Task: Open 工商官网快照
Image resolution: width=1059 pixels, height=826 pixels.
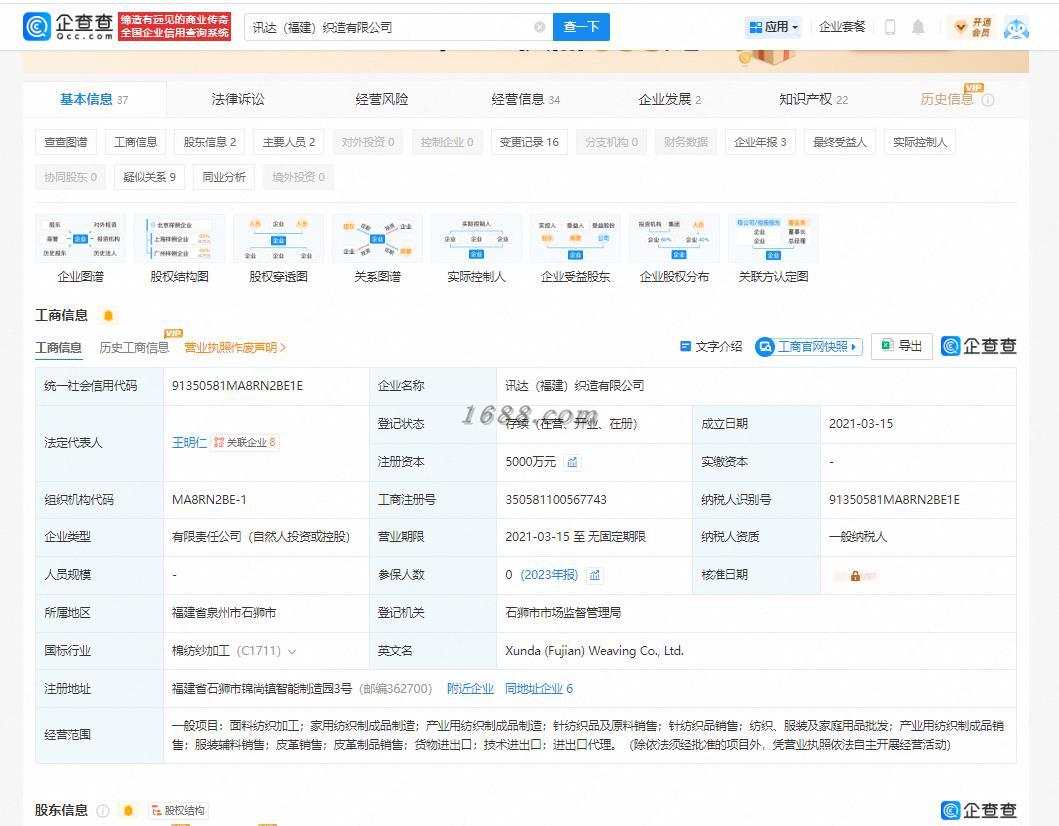Action: click(x=808, y=346)
